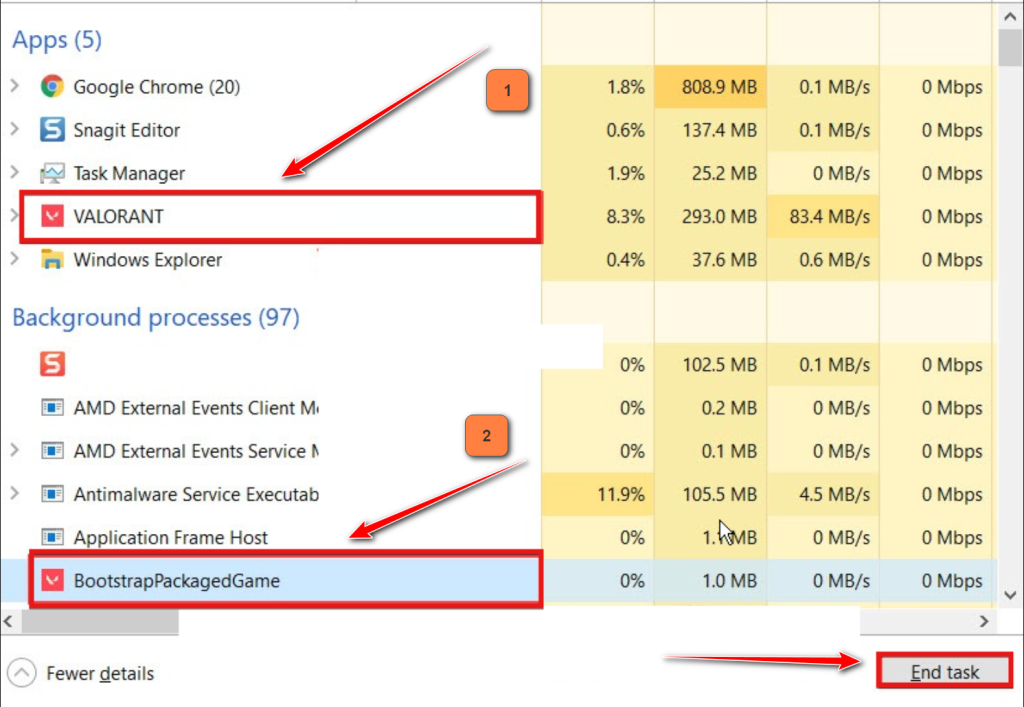Expand the Windows Explorer process row

coord(15,259)
